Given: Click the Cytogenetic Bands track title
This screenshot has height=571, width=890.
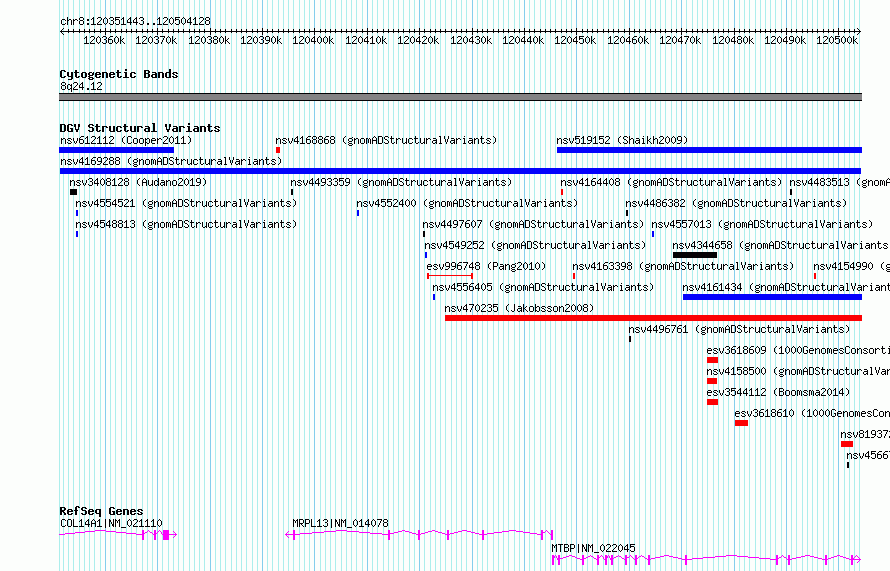Looking at the screenshot, I should point(119,74).
